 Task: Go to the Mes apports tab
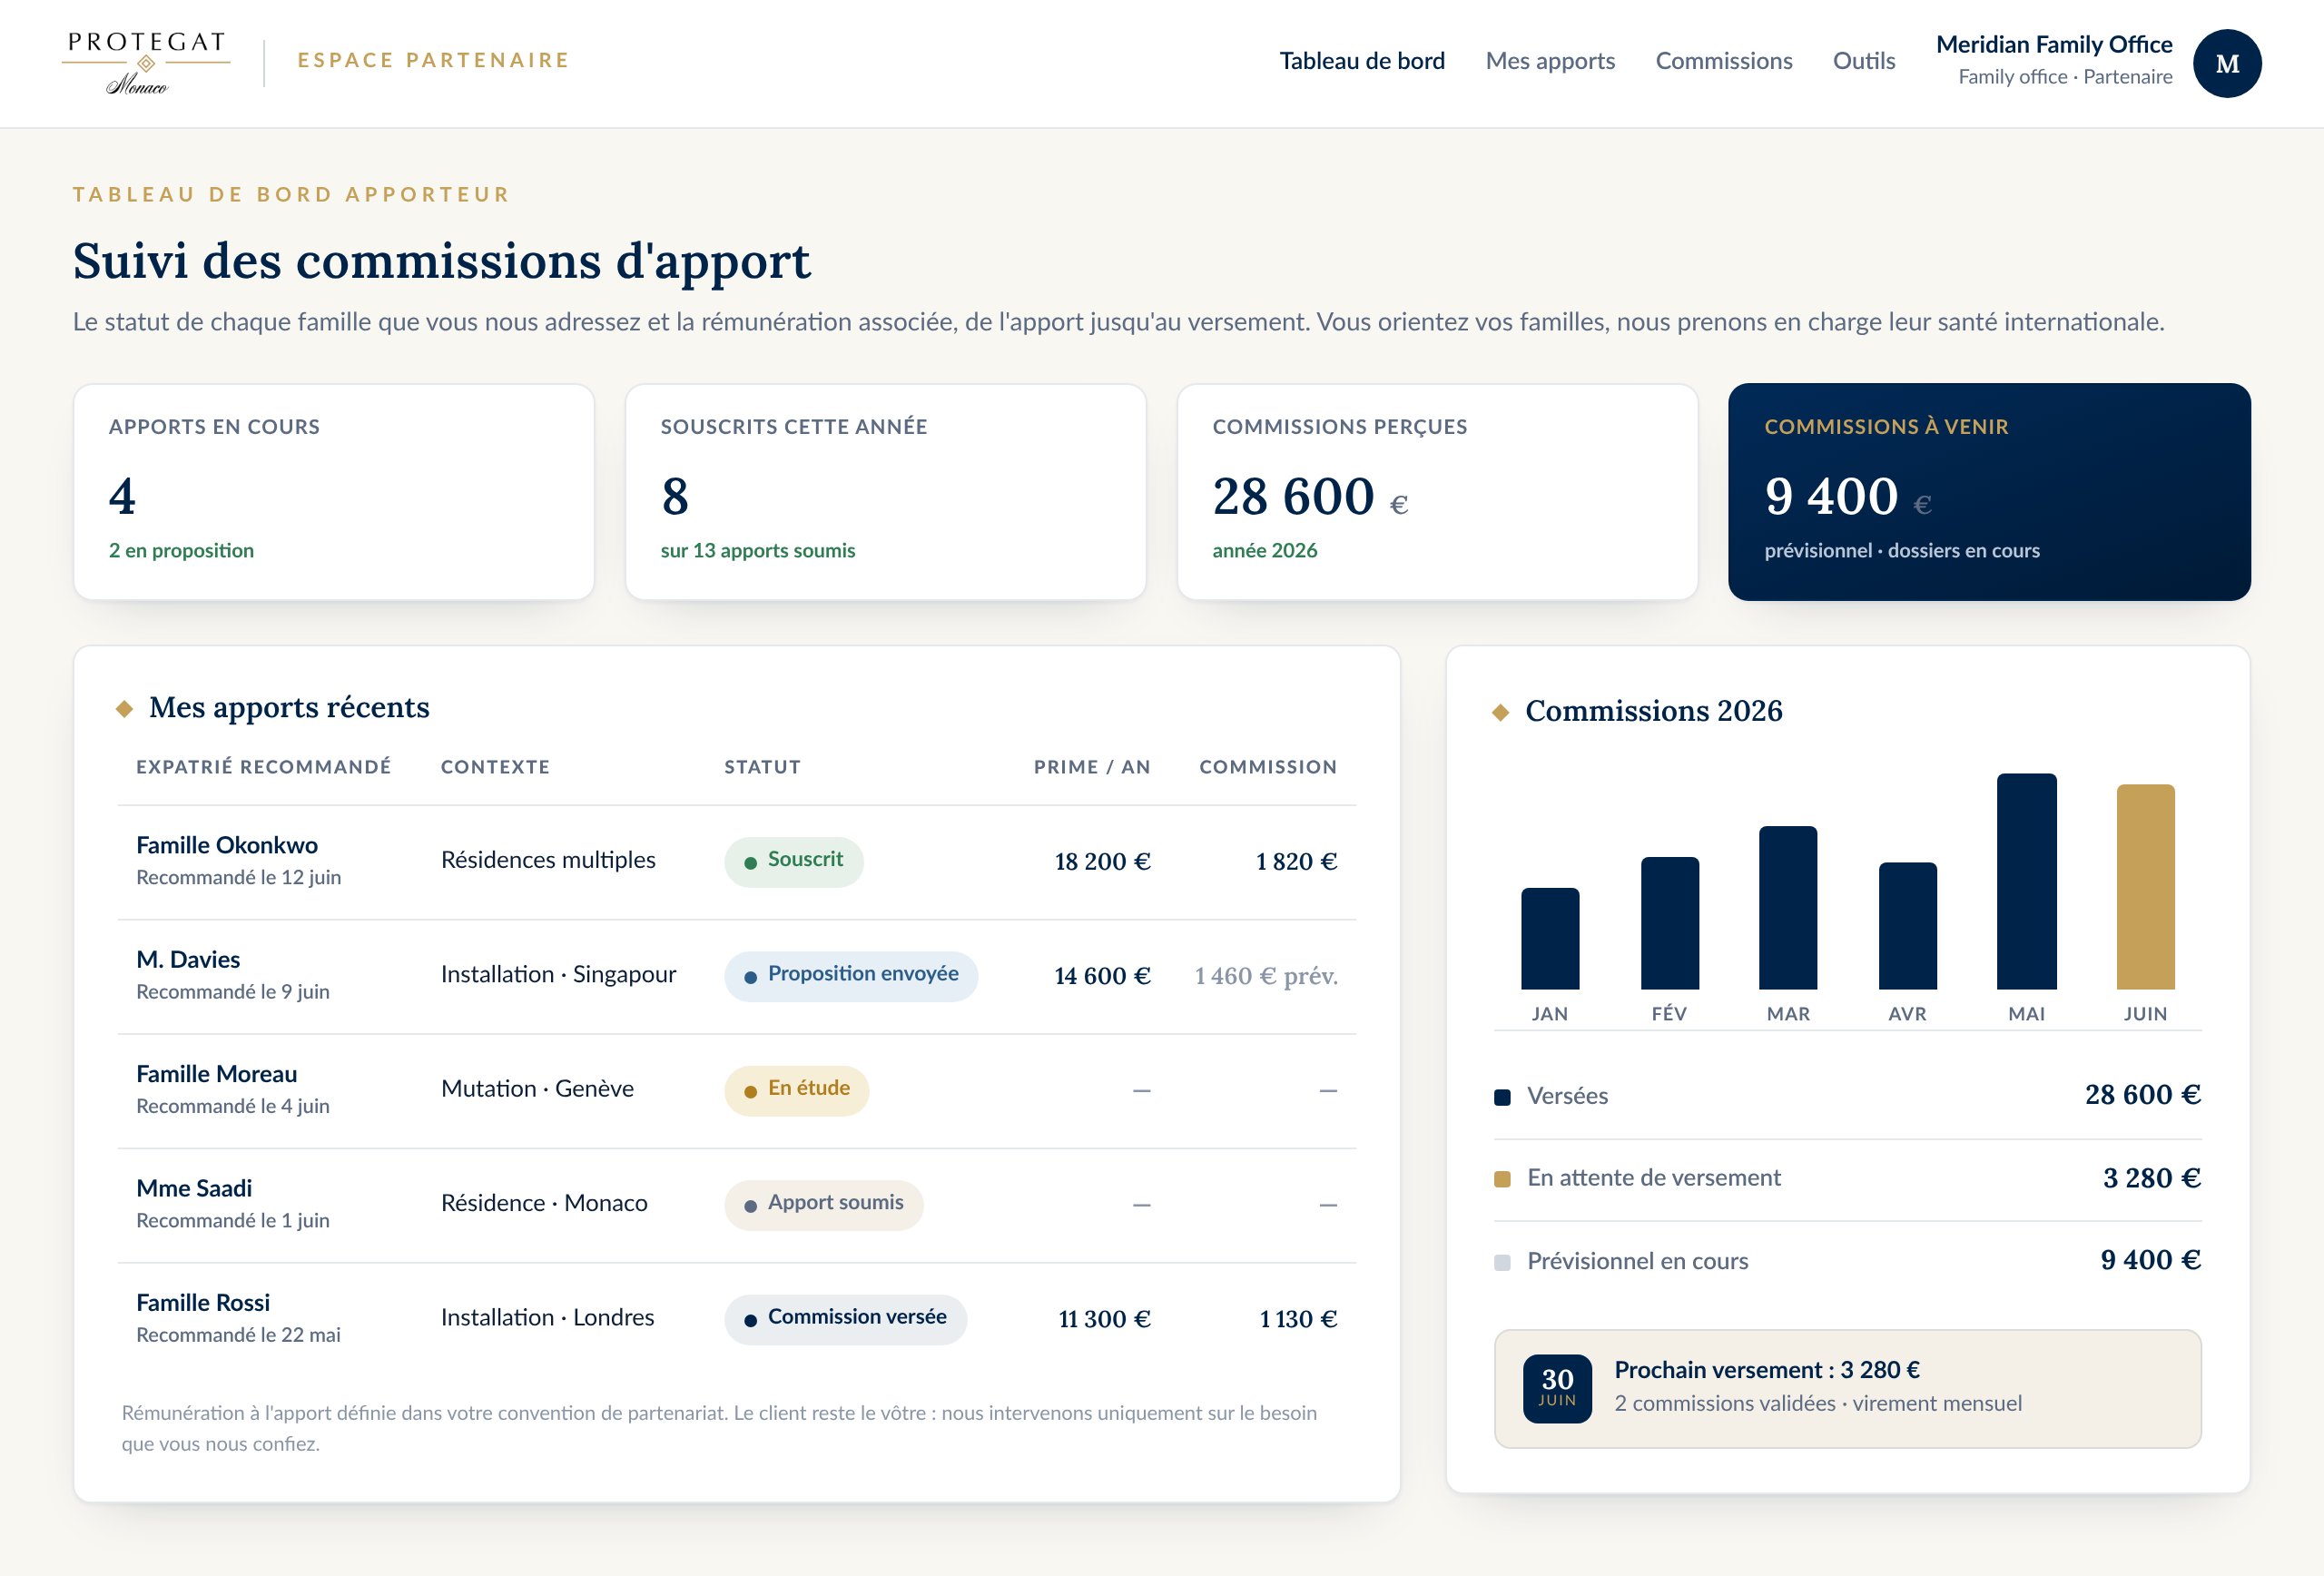point(1550,61)
